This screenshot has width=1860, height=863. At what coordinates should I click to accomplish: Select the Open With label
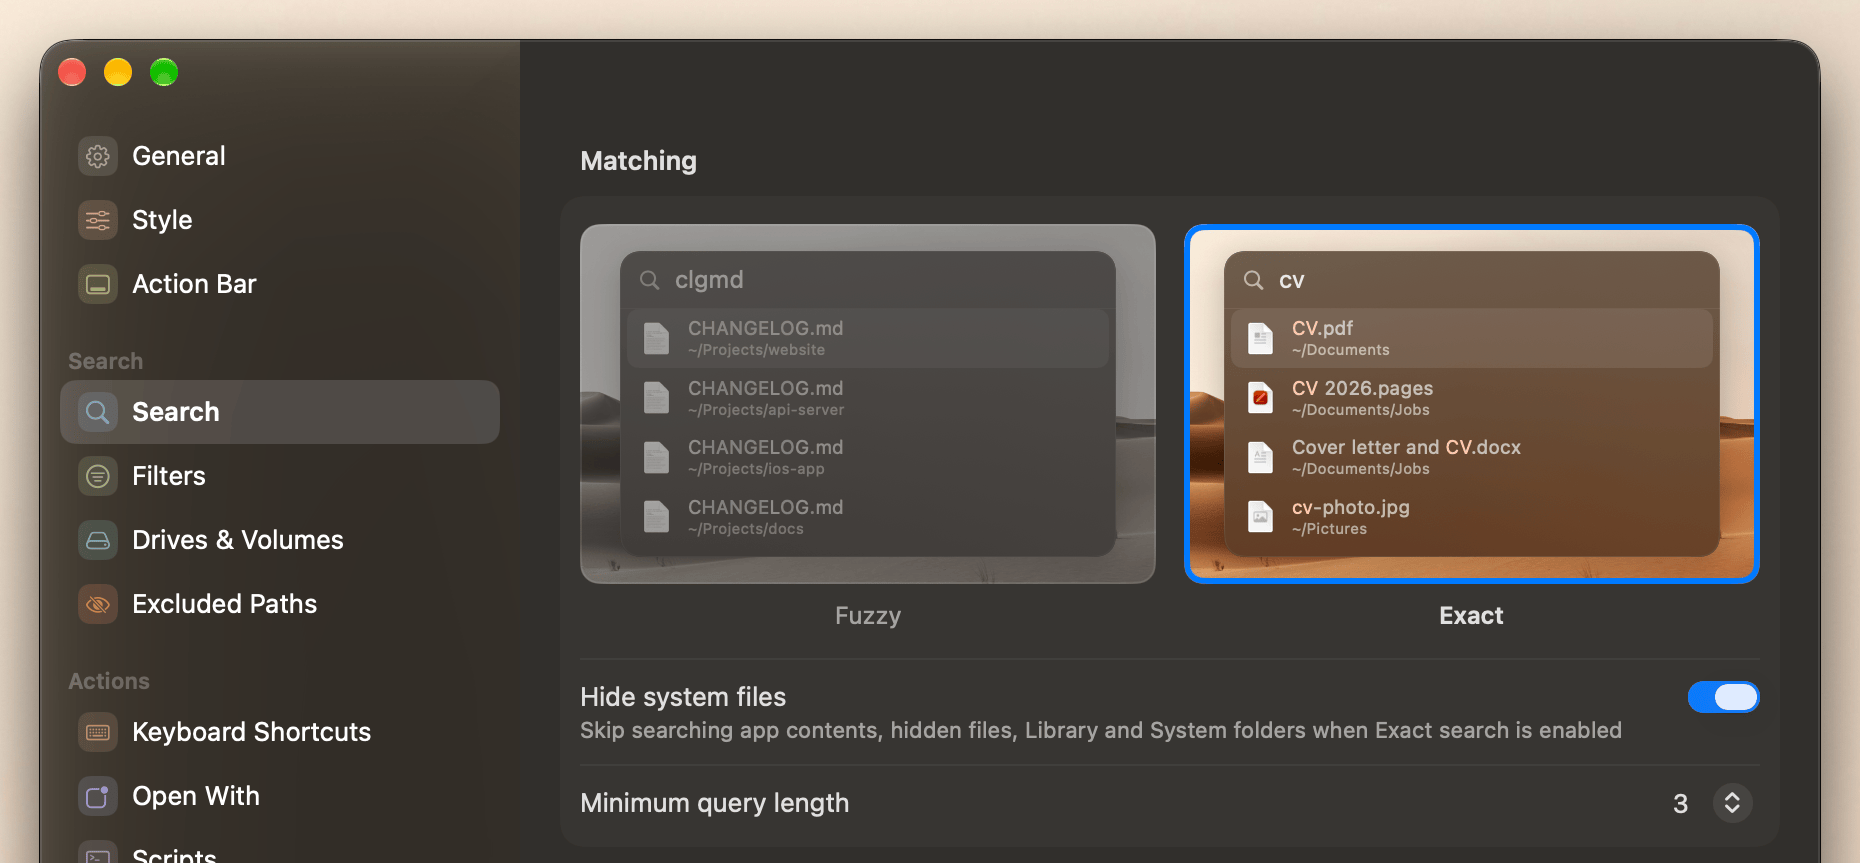point(196,796)
